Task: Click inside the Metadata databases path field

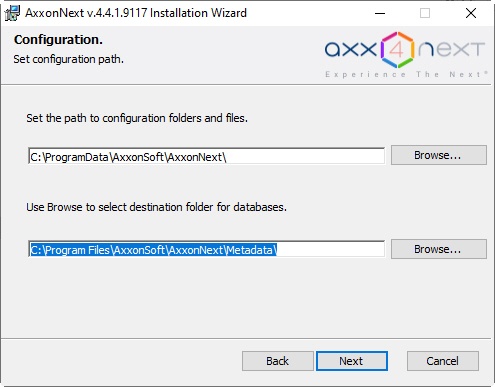Action: [206, 249]
